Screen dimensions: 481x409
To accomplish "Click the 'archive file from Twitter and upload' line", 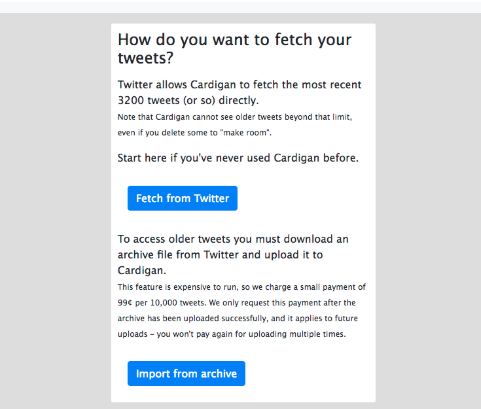I will click(220, 255).
